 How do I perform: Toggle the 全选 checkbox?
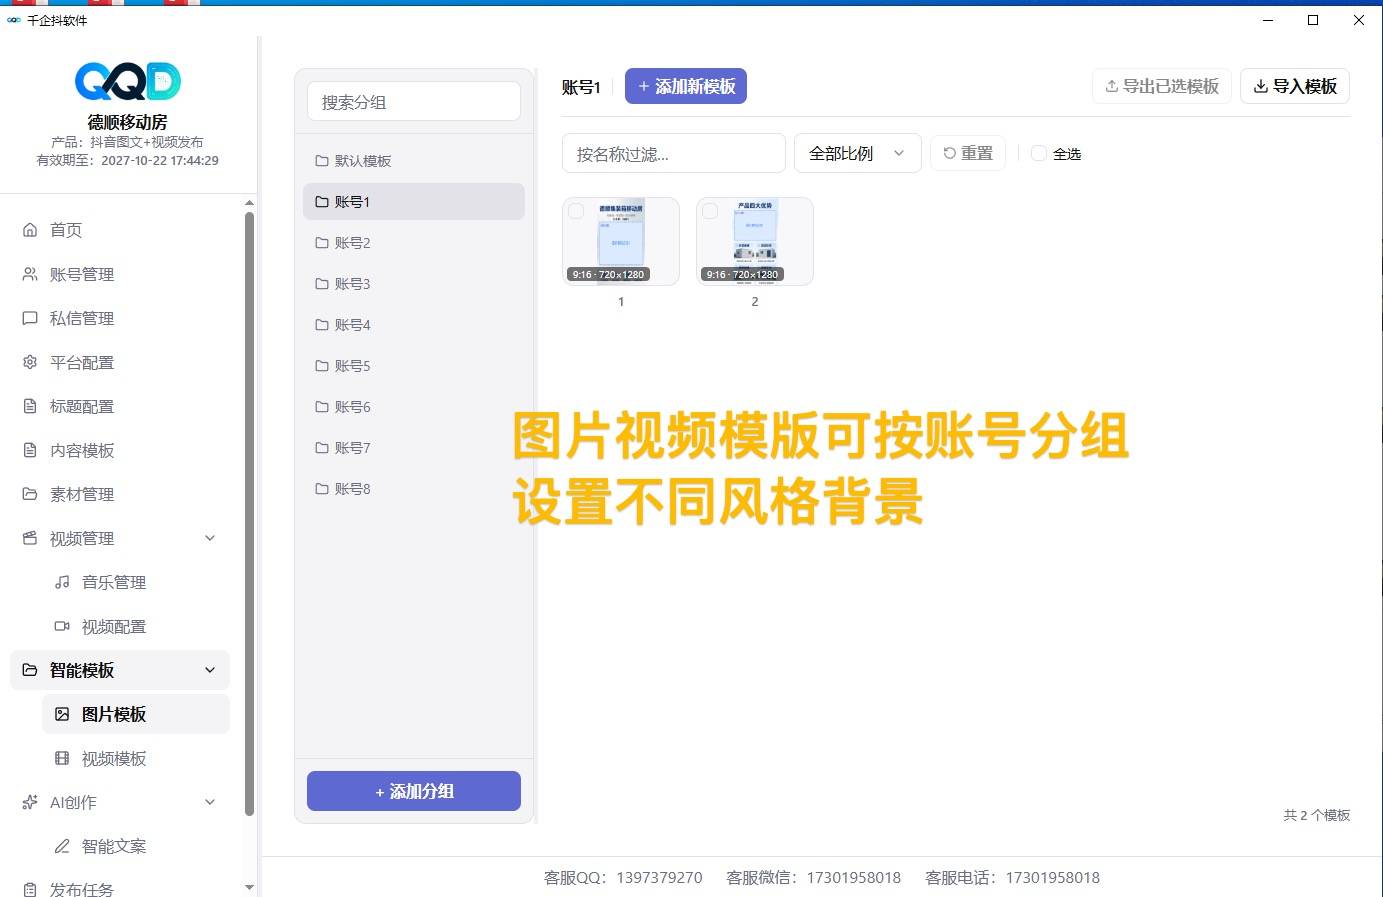1039,153
